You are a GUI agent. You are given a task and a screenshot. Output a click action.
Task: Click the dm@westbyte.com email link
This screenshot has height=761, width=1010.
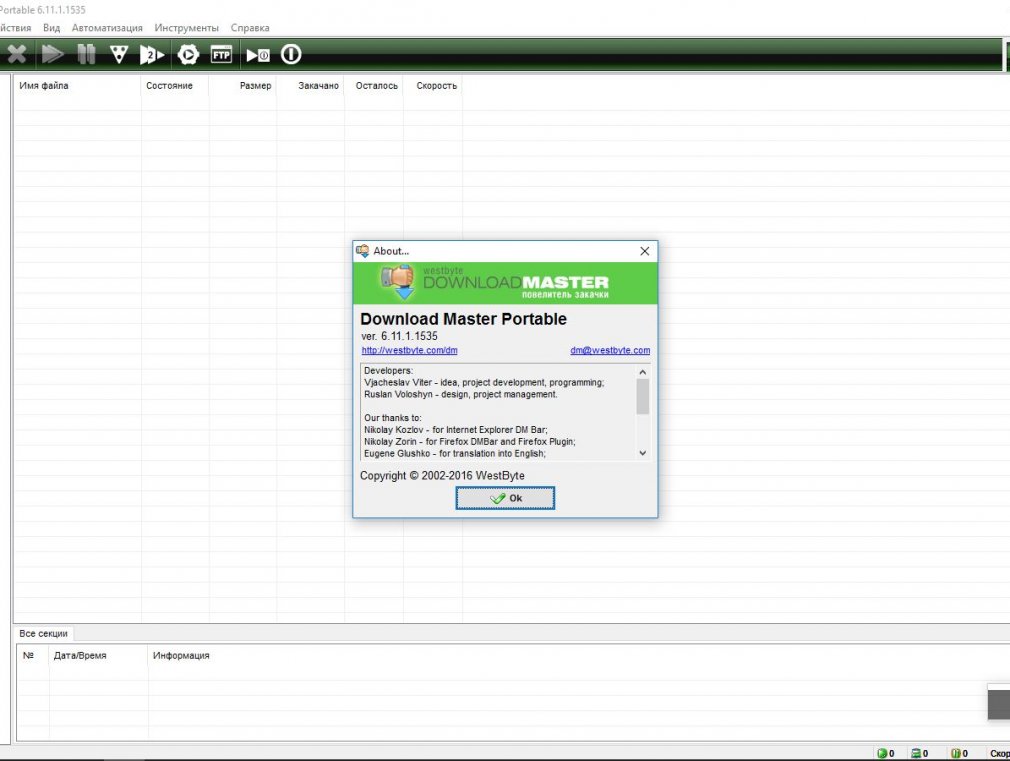pos(610,351)
